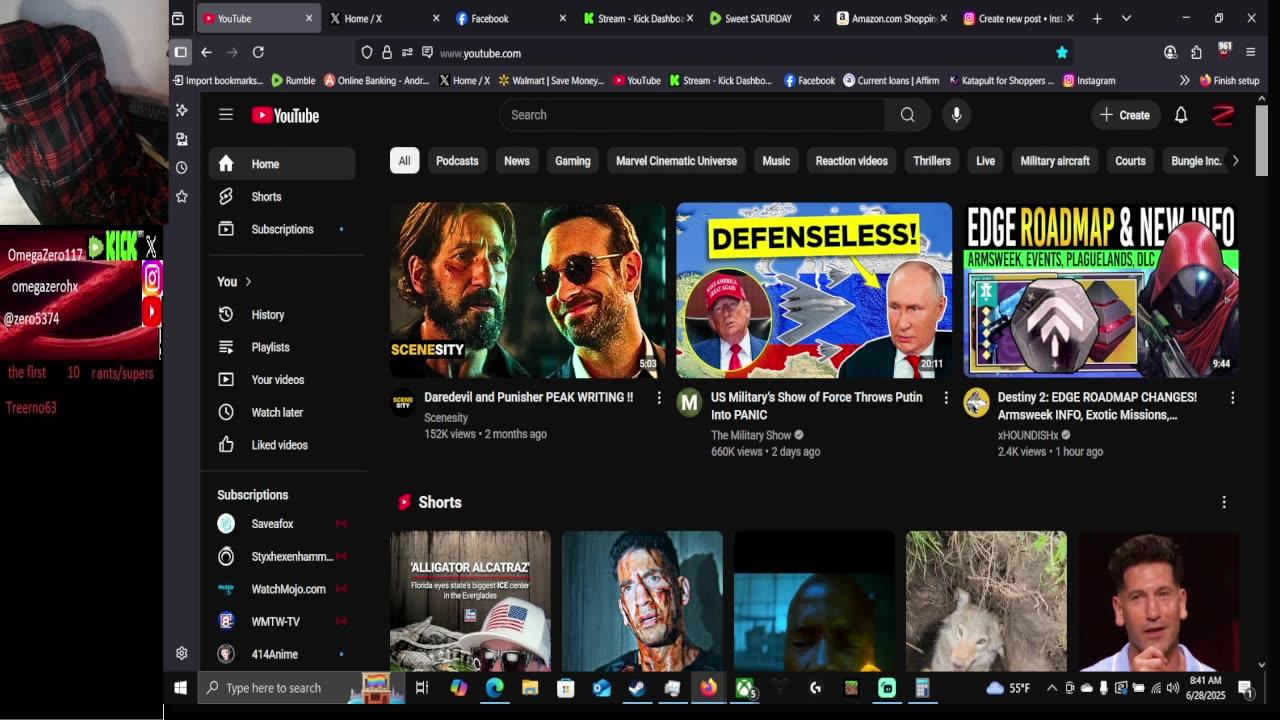Image resolution: width=1280 pixels, height=720 pixels.
Task: Open the WatchMojo.com subscription channel
Action: (x=282, y=589)
